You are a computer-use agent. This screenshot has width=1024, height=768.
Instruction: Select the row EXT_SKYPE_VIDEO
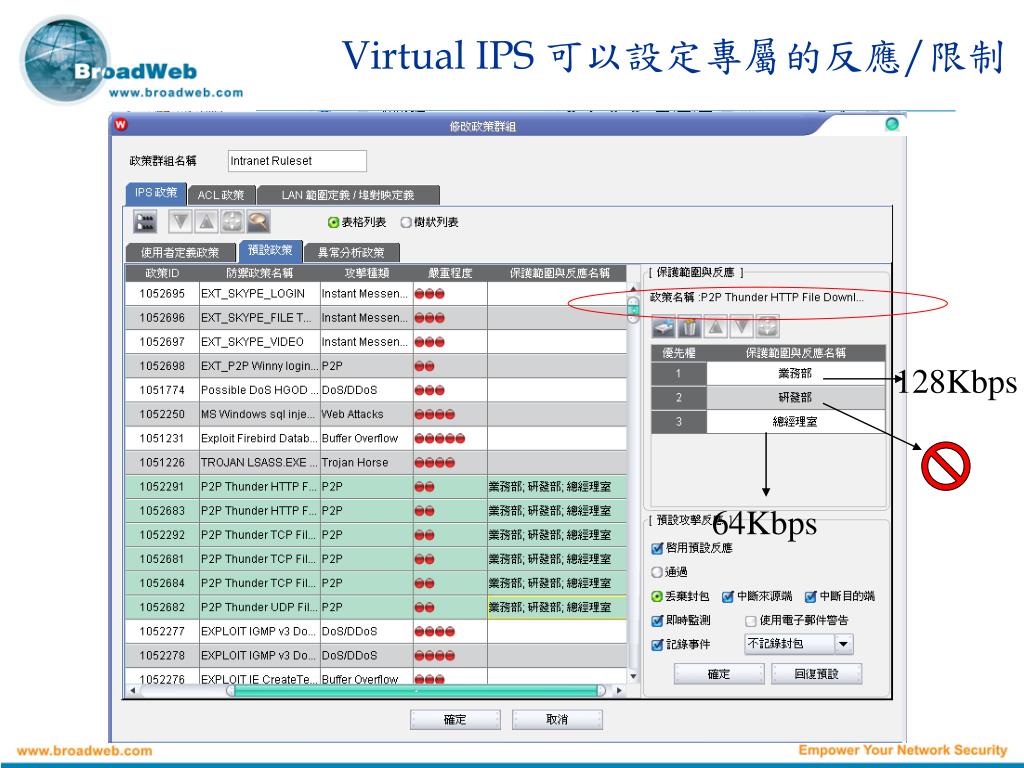tap(376, 342)
